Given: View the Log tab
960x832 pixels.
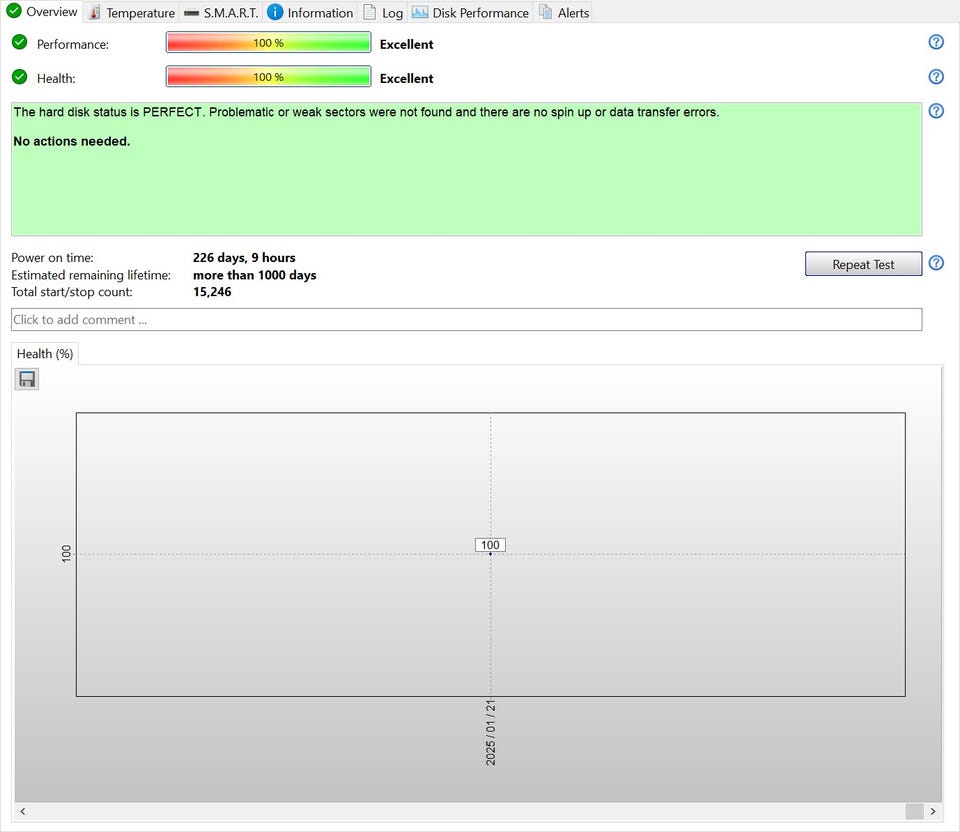Looking at the screenshot, I should [x=383, y=13].
